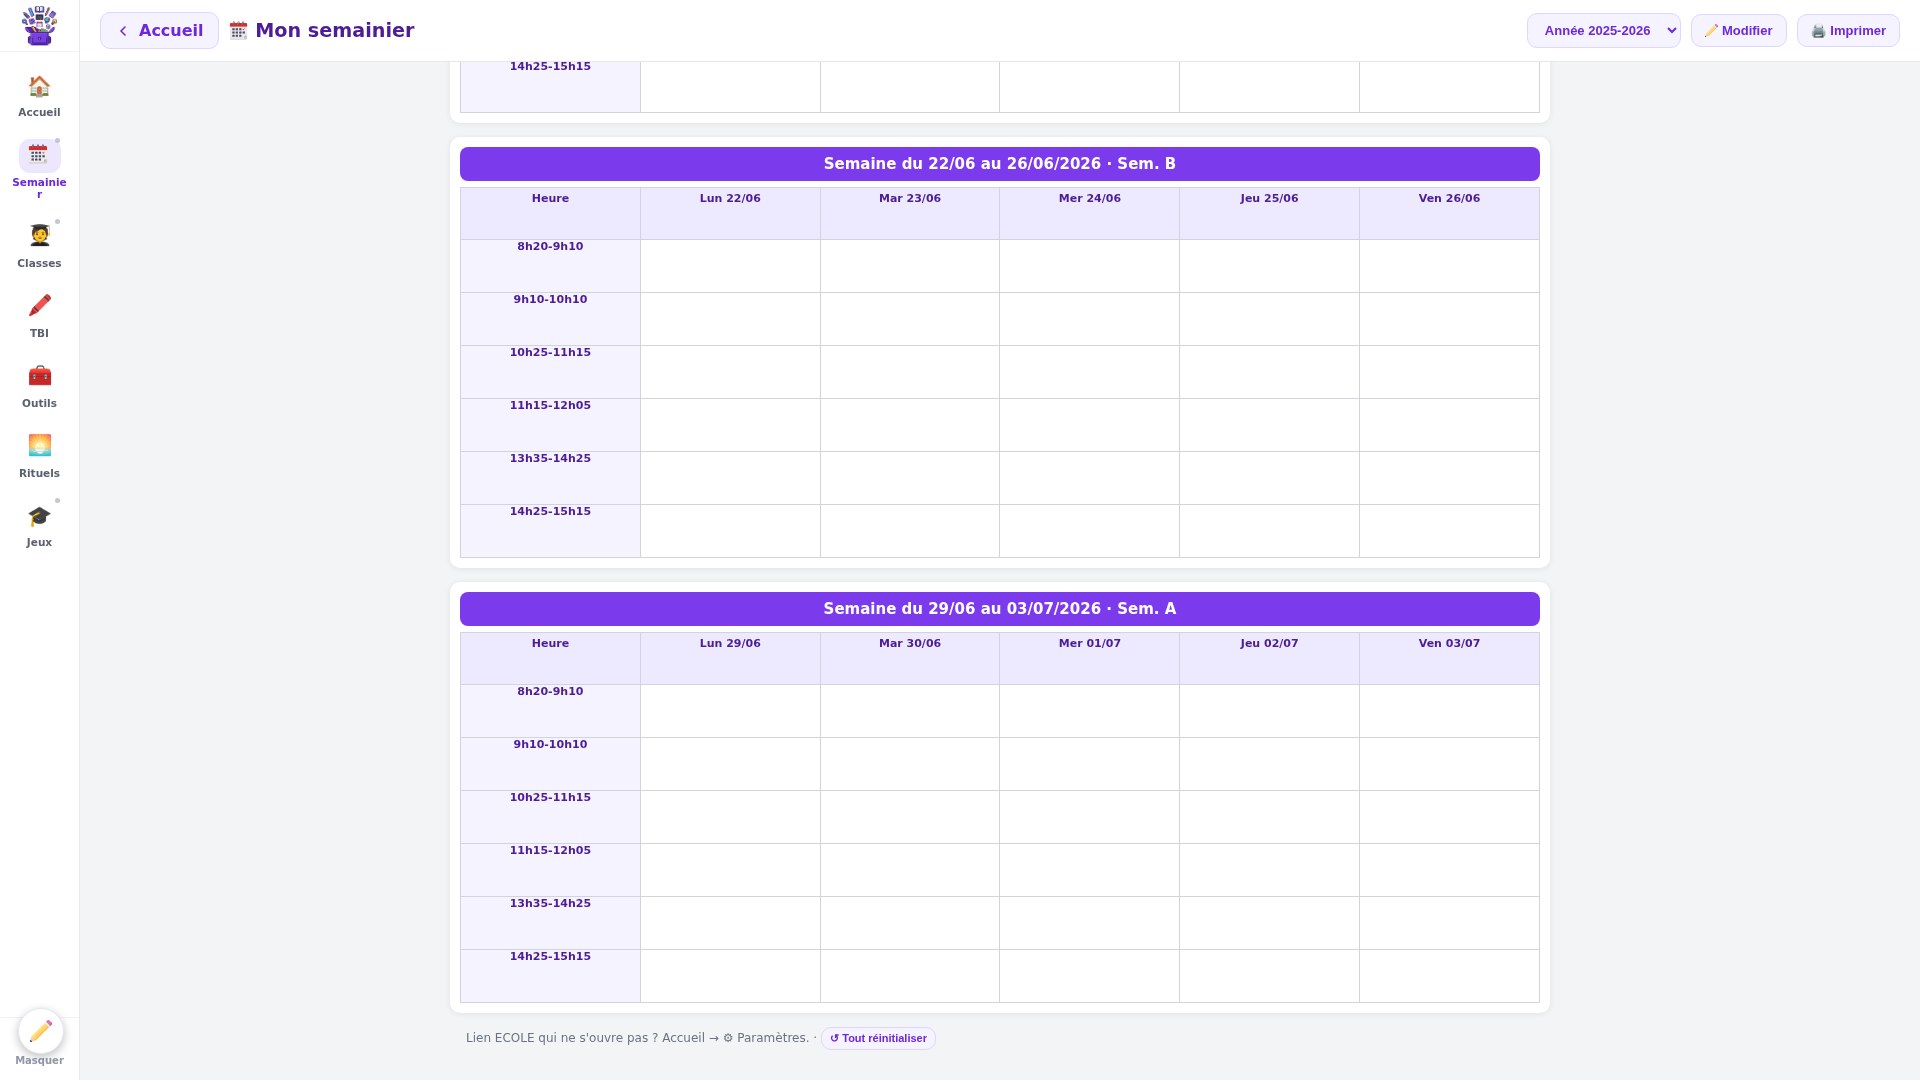Click Mar 30/06 cell at 9h10-10h10
1920x1080 pixels.
pos(910,764)
